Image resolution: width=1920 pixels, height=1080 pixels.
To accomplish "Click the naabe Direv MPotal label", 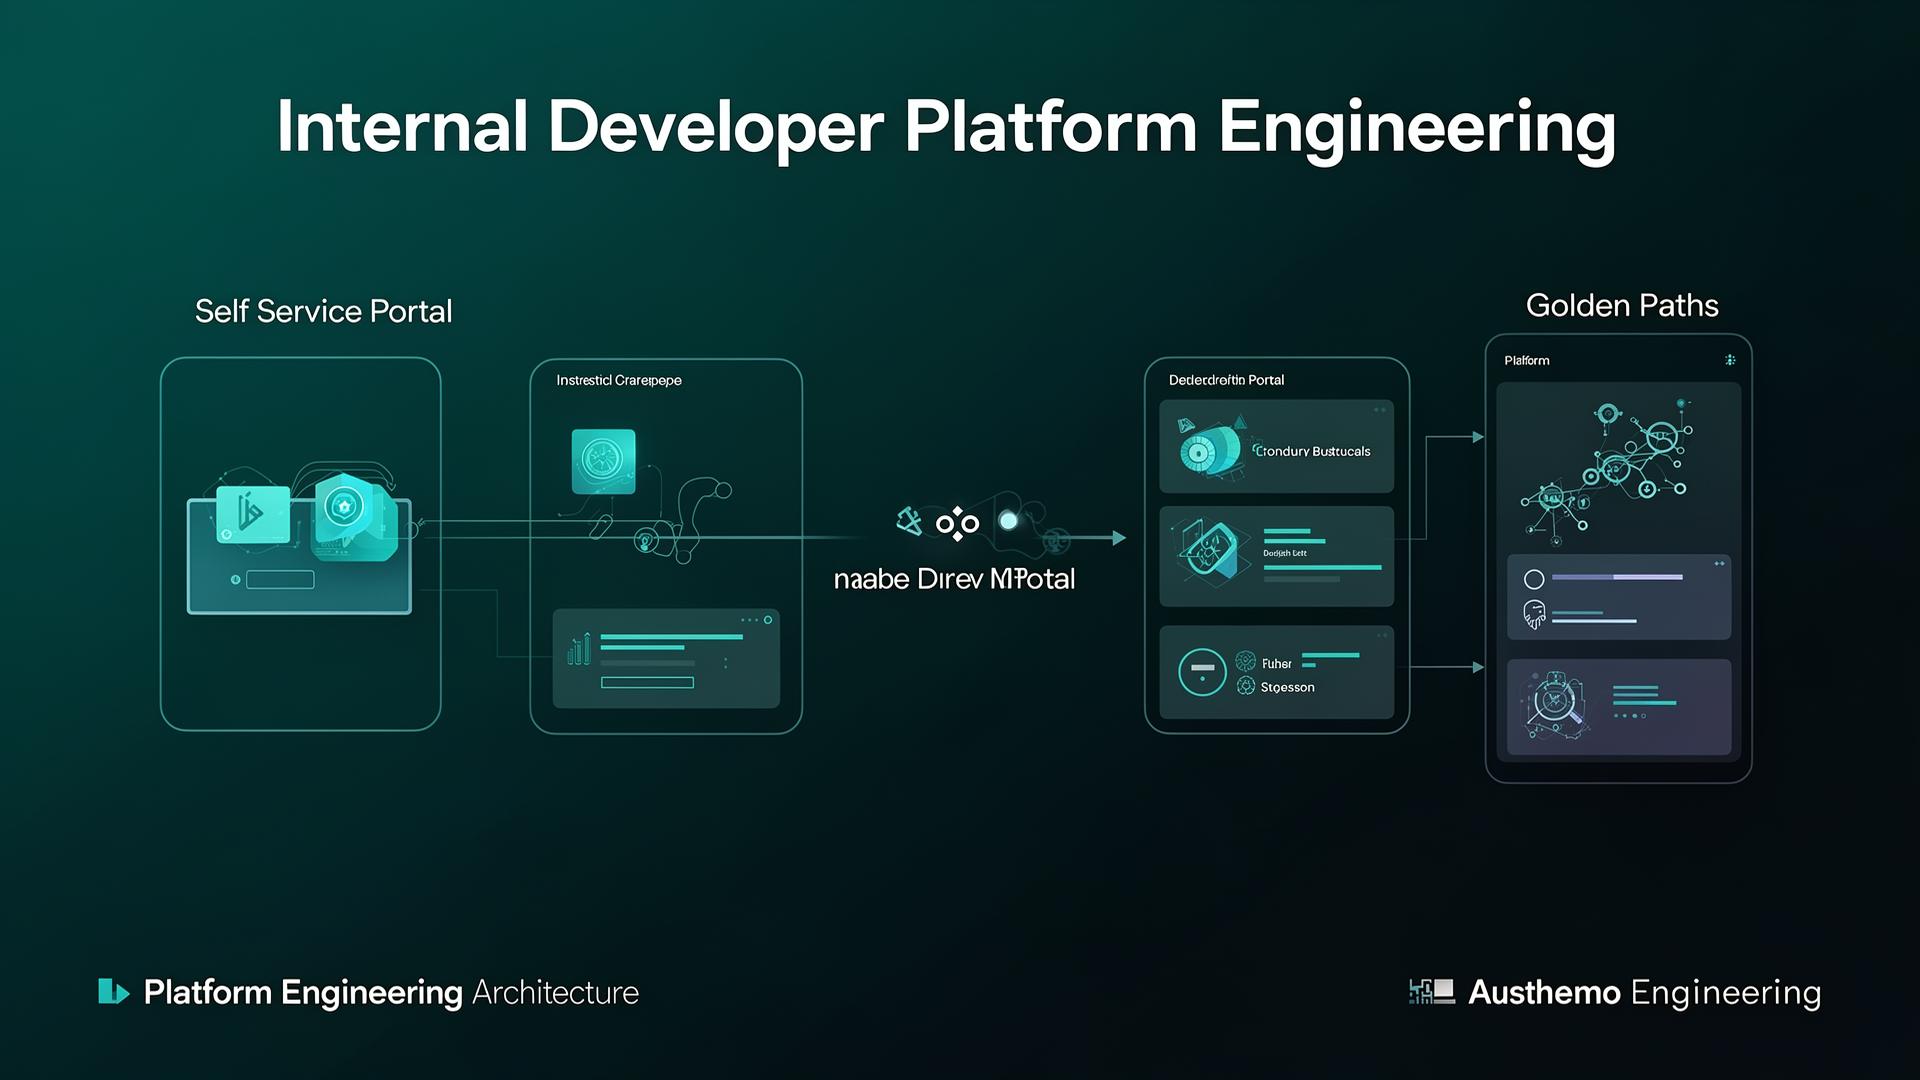I will [x=954, y=579].
